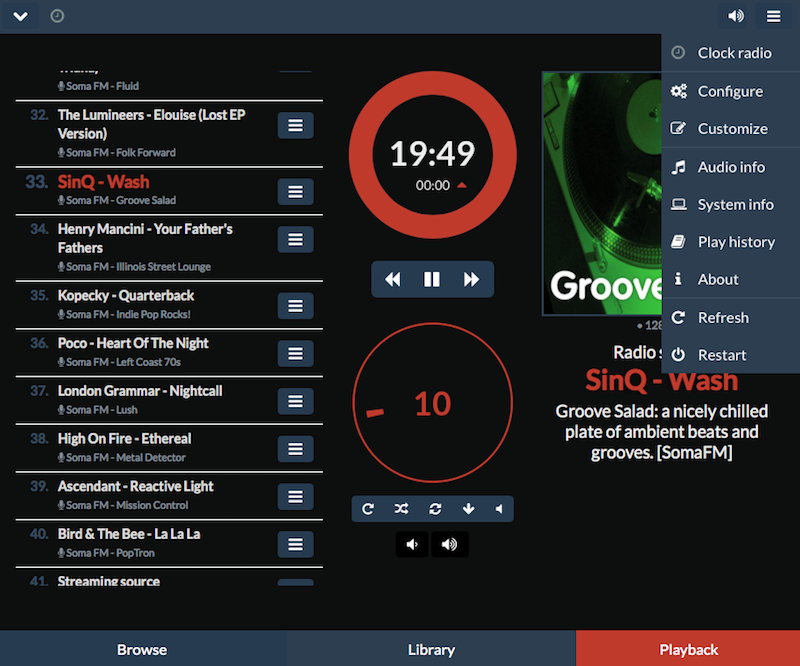The image size is (800, 666).
Task: Switch to the Browse tab
Action: click(x=142, y=649)
